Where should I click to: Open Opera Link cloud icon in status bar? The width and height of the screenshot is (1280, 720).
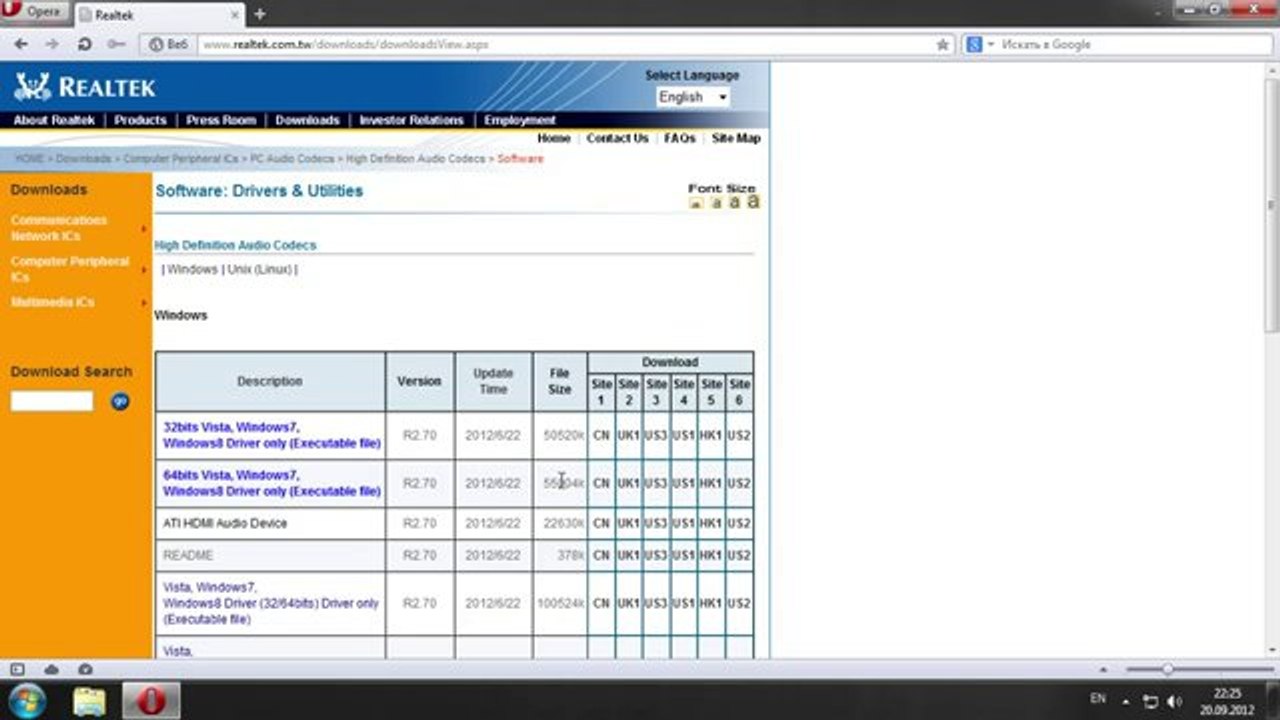click(51, 669)
